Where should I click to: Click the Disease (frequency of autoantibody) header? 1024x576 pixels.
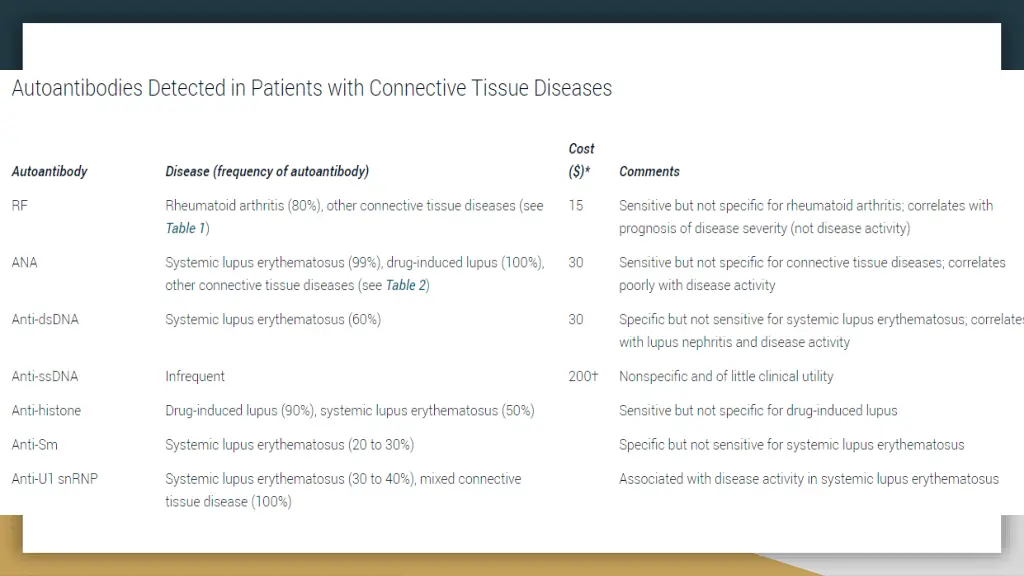tap(266, 172)
